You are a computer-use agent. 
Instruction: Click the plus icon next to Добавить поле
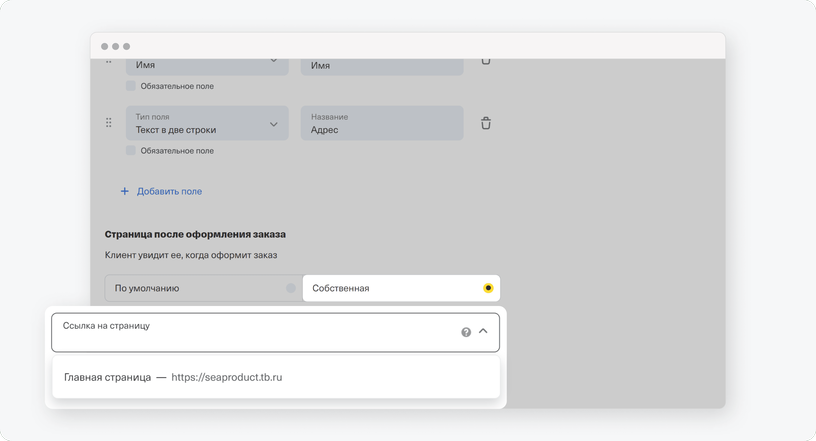tap(124, 191)
